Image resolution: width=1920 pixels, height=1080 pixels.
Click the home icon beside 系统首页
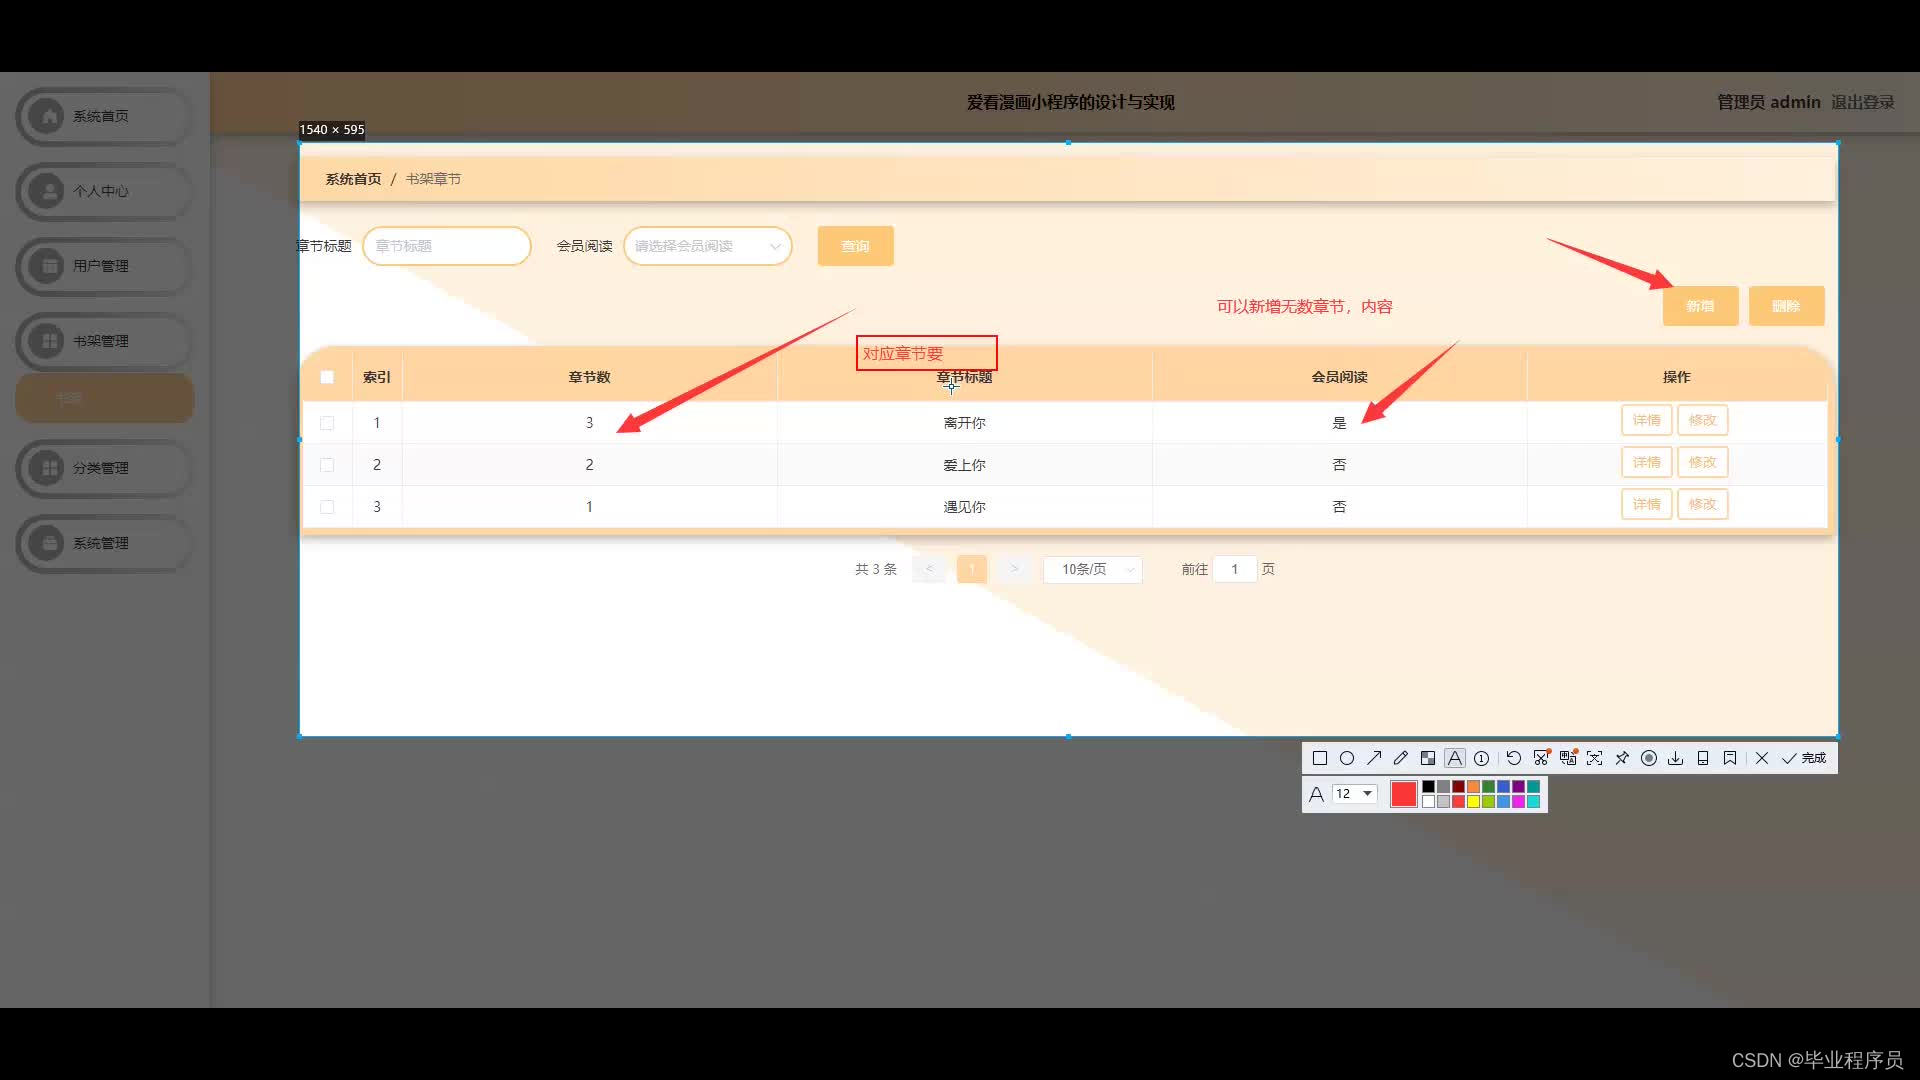click(47, 116)
